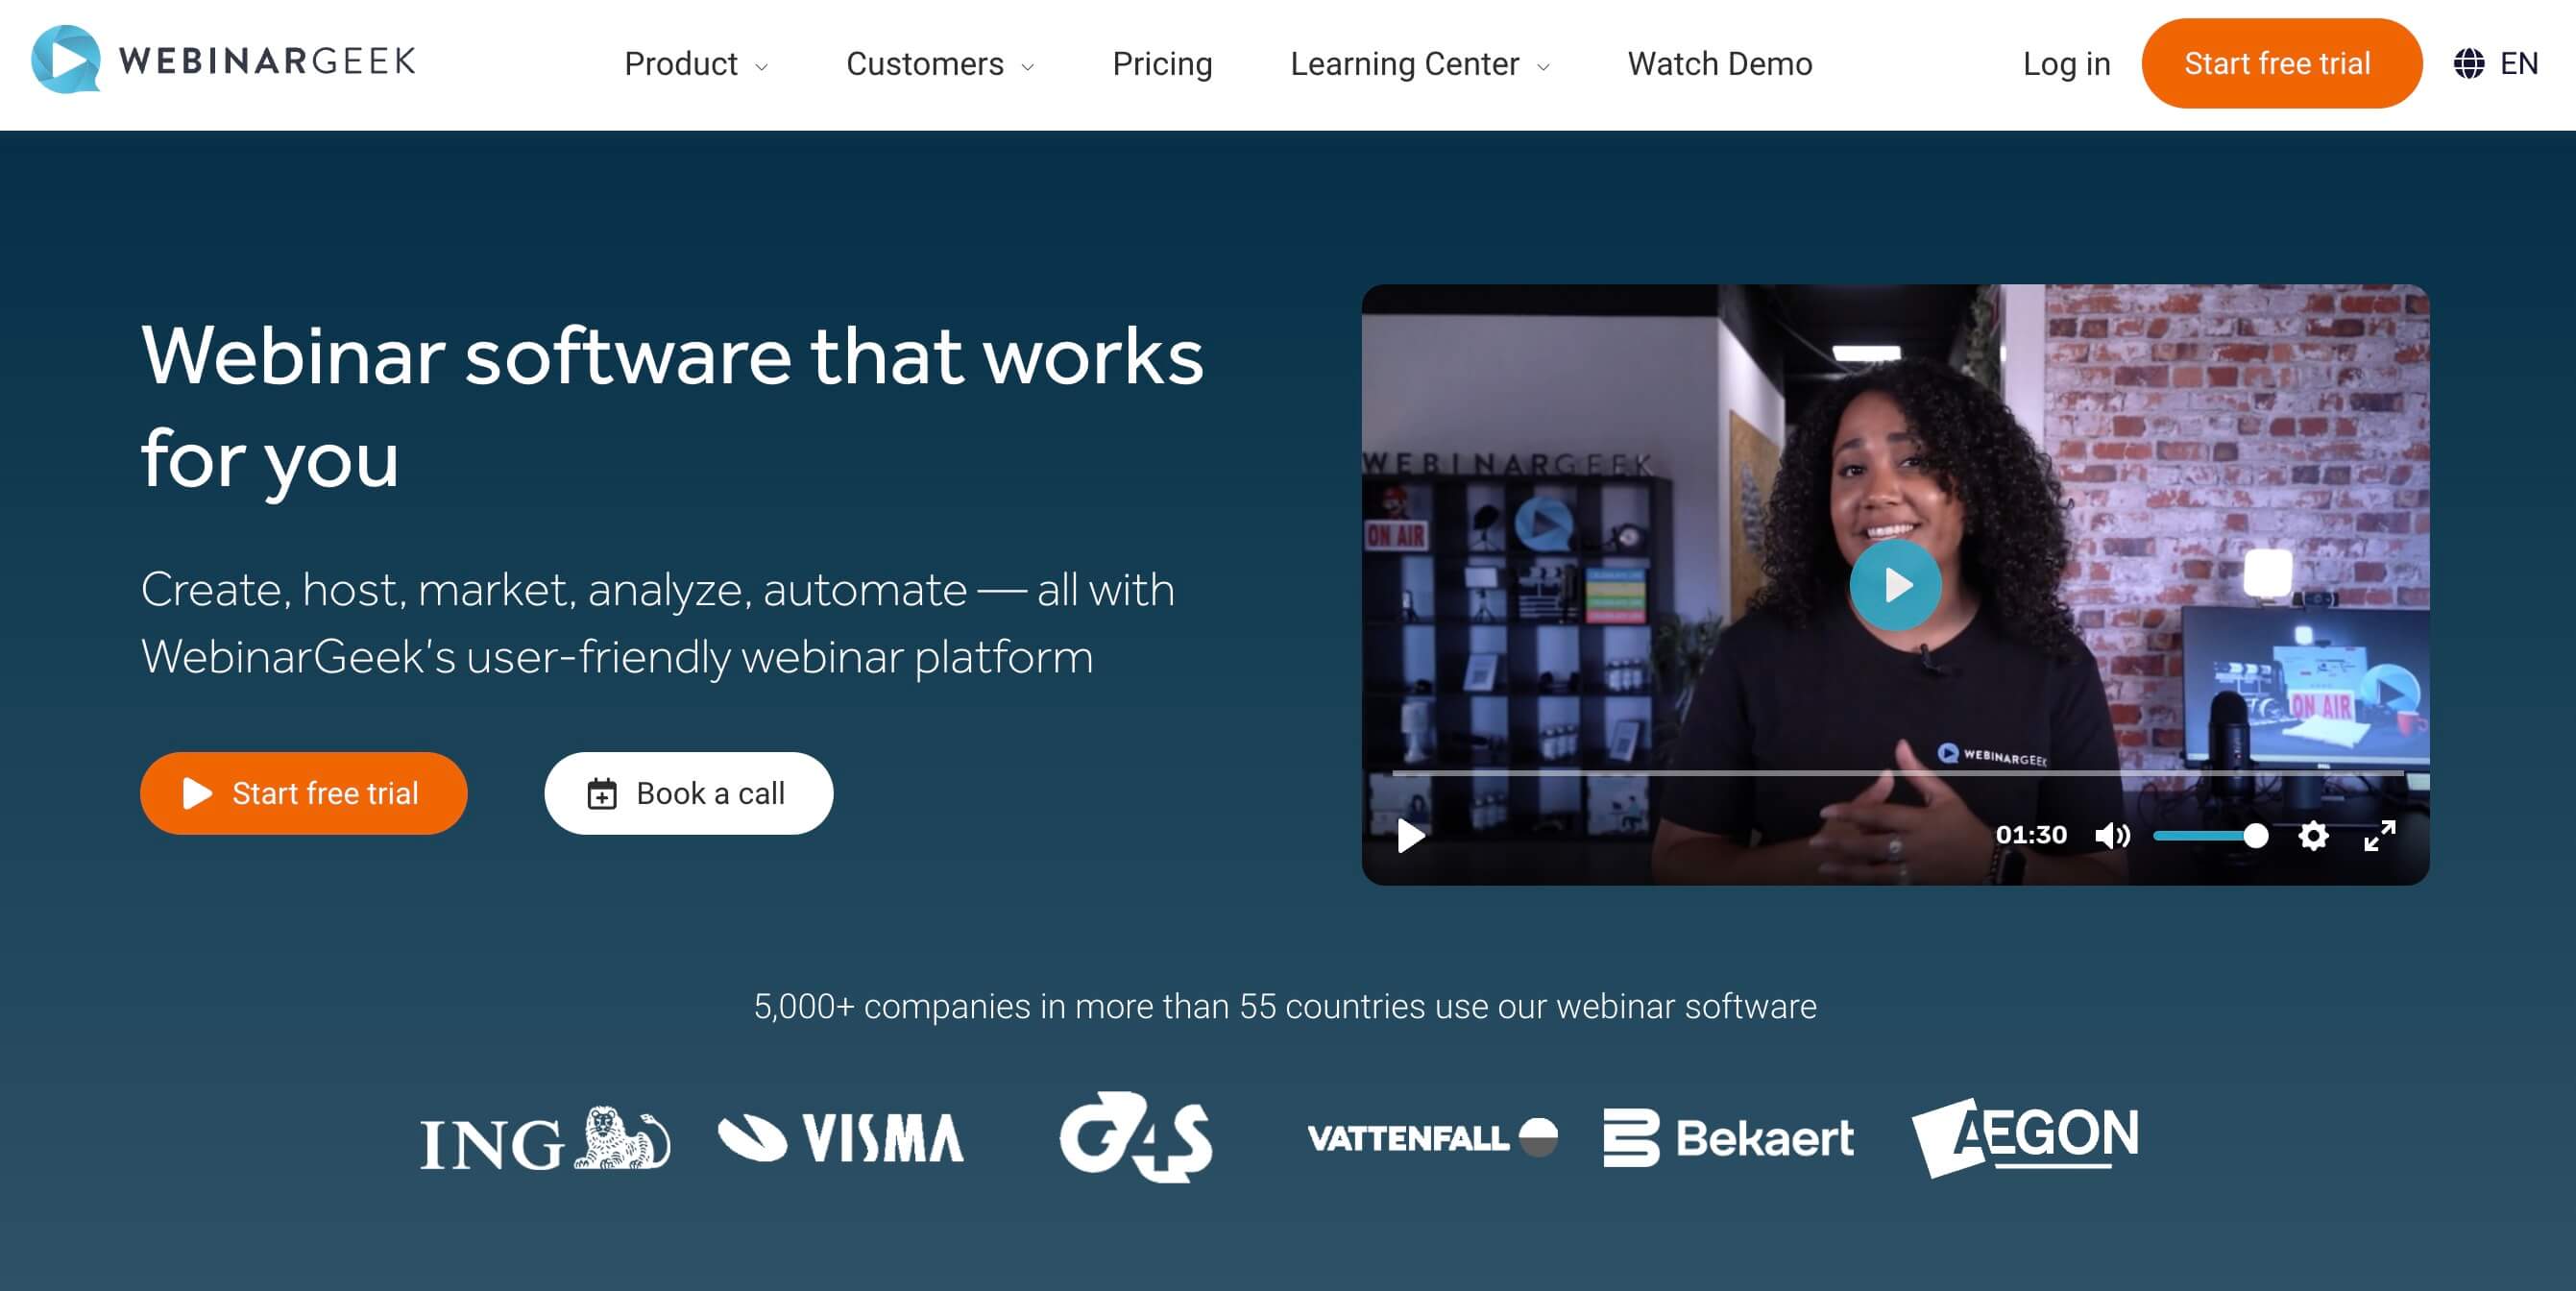
Task: Click the '5,000+ companies' tagline text
Action: click(x=1285, y=1006)
